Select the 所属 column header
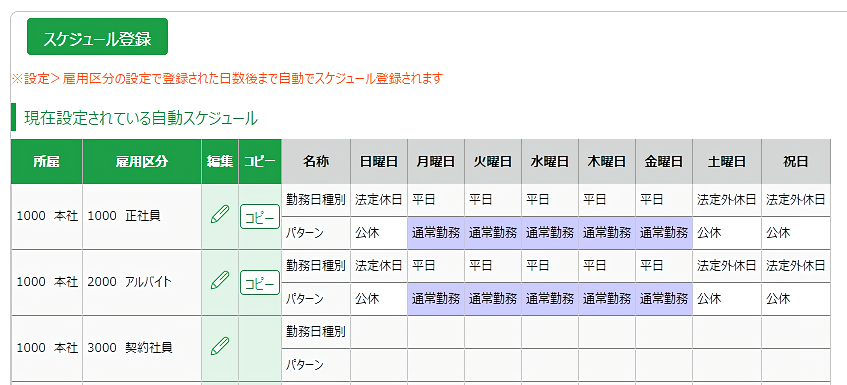 pos(46,161)
